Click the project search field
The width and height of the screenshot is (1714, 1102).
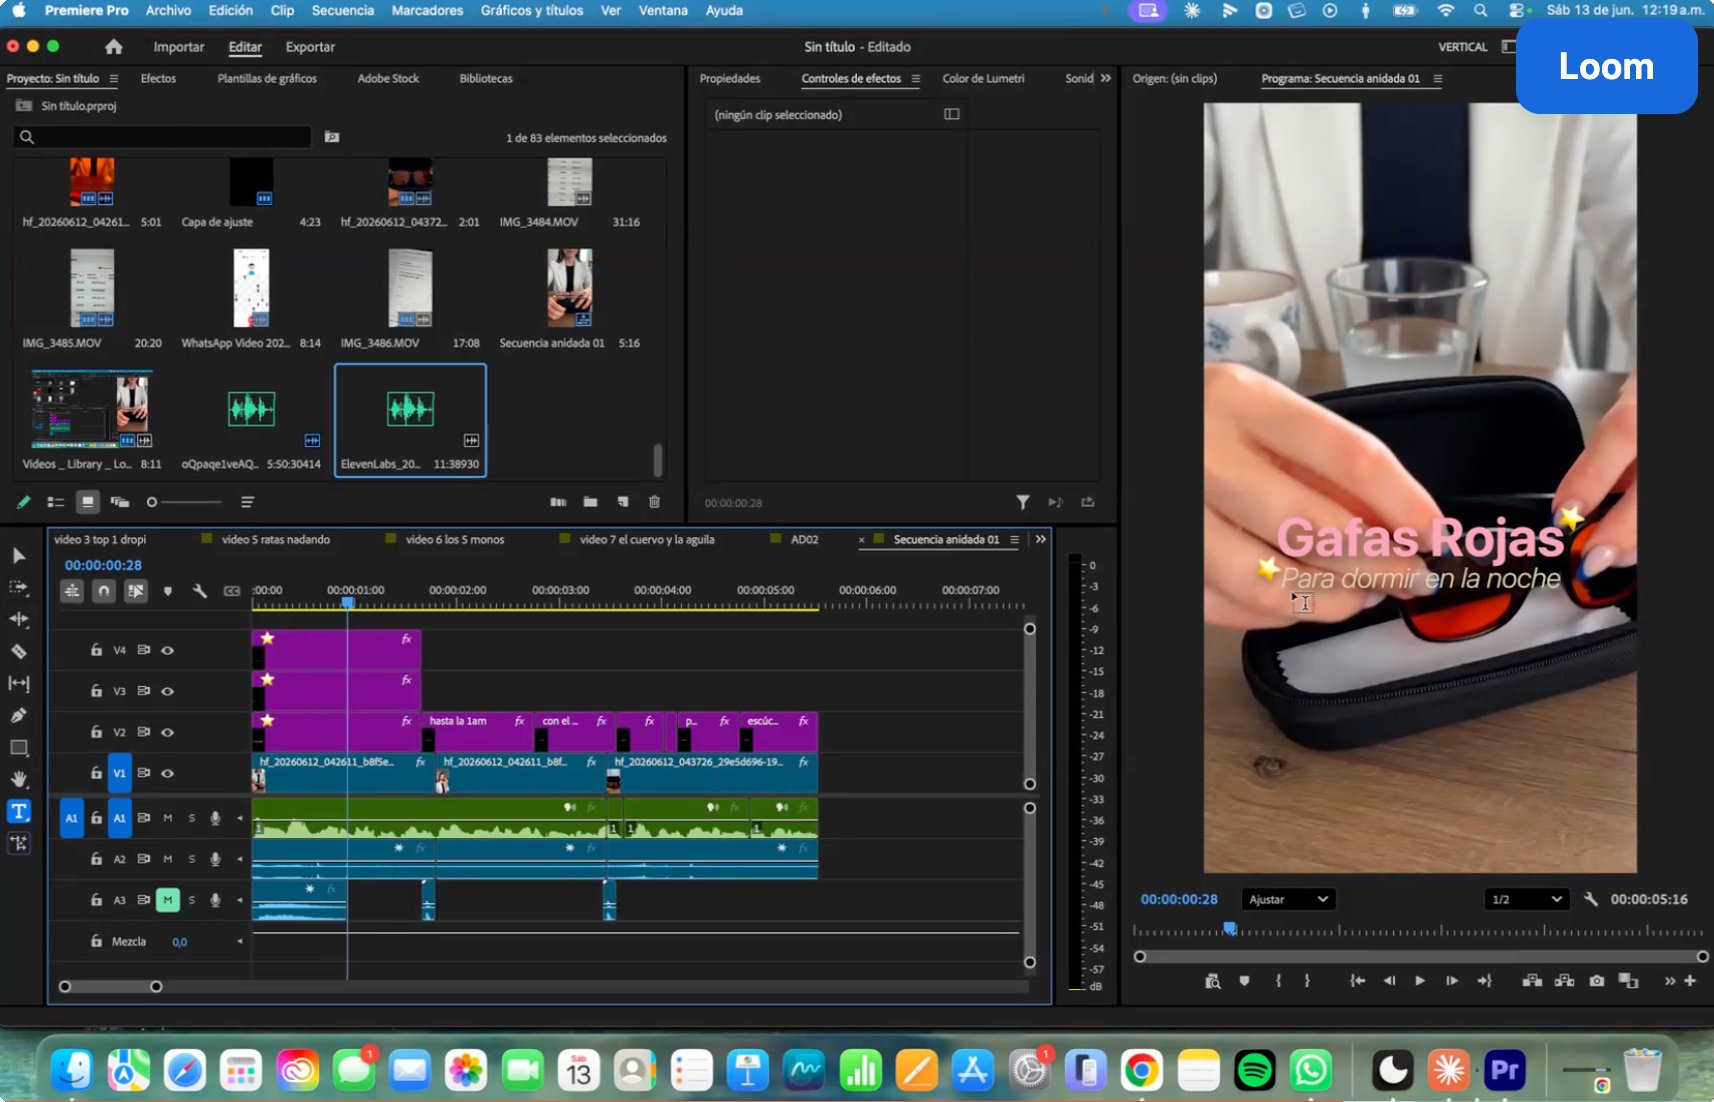163,137
